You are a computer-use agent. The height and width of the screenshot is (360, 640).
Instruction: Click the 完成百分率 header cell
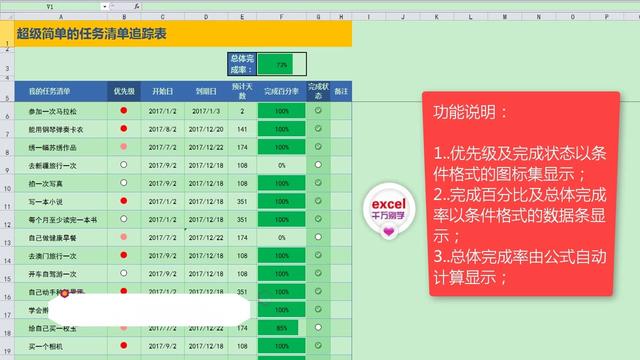(282, 91)
